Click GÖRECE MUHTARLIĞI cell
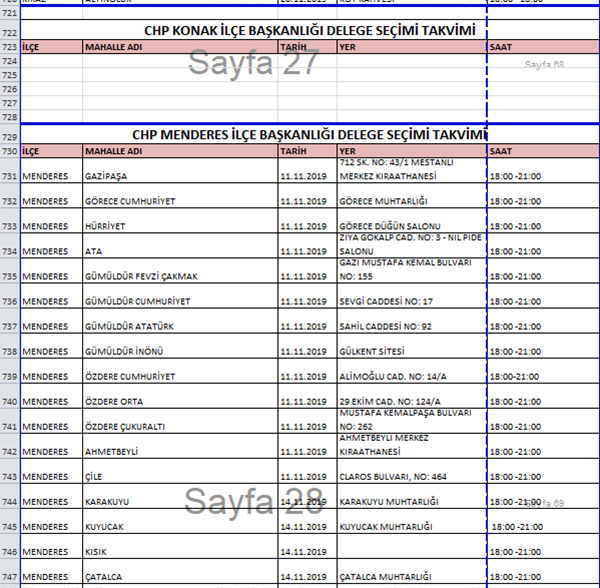The width and height of the screenshot is (600, 588). click(x=412, y=195)
